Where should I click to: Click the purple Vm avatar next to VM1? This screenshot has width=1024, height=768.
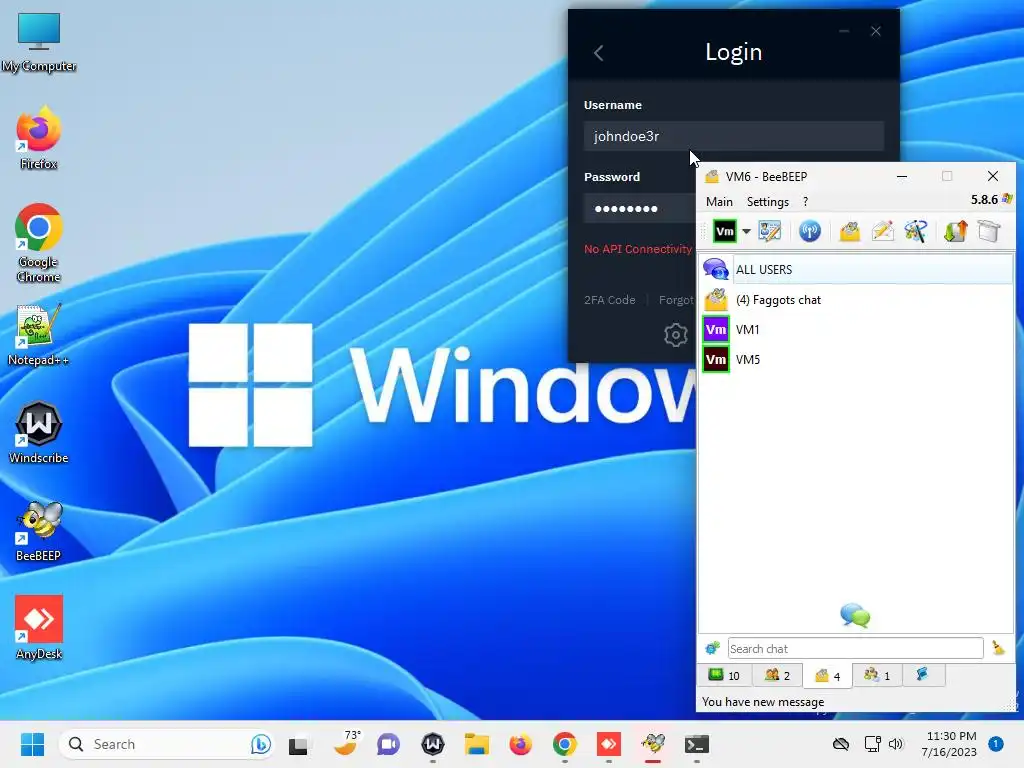click(x=716, y=329)
